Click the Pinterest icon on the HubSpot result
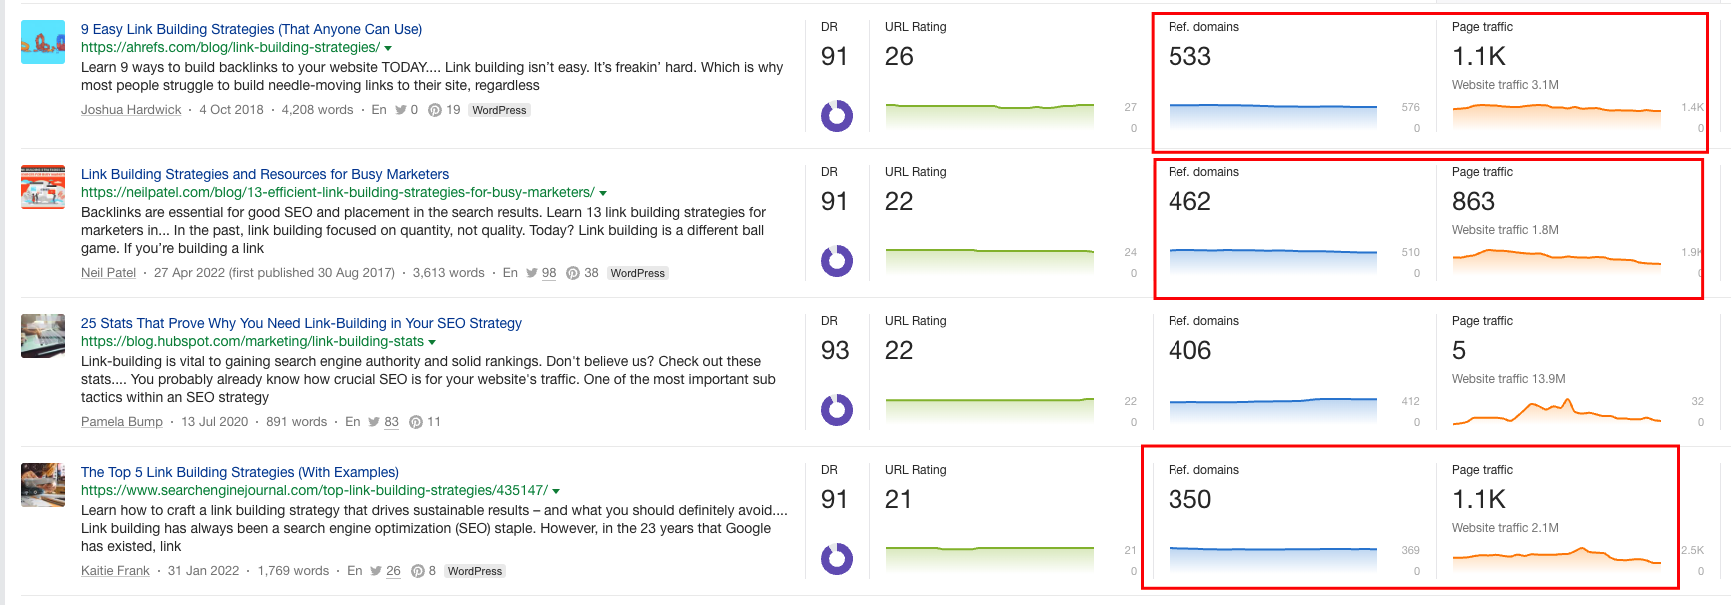1731x605 pixels. (x=416, y=421)
